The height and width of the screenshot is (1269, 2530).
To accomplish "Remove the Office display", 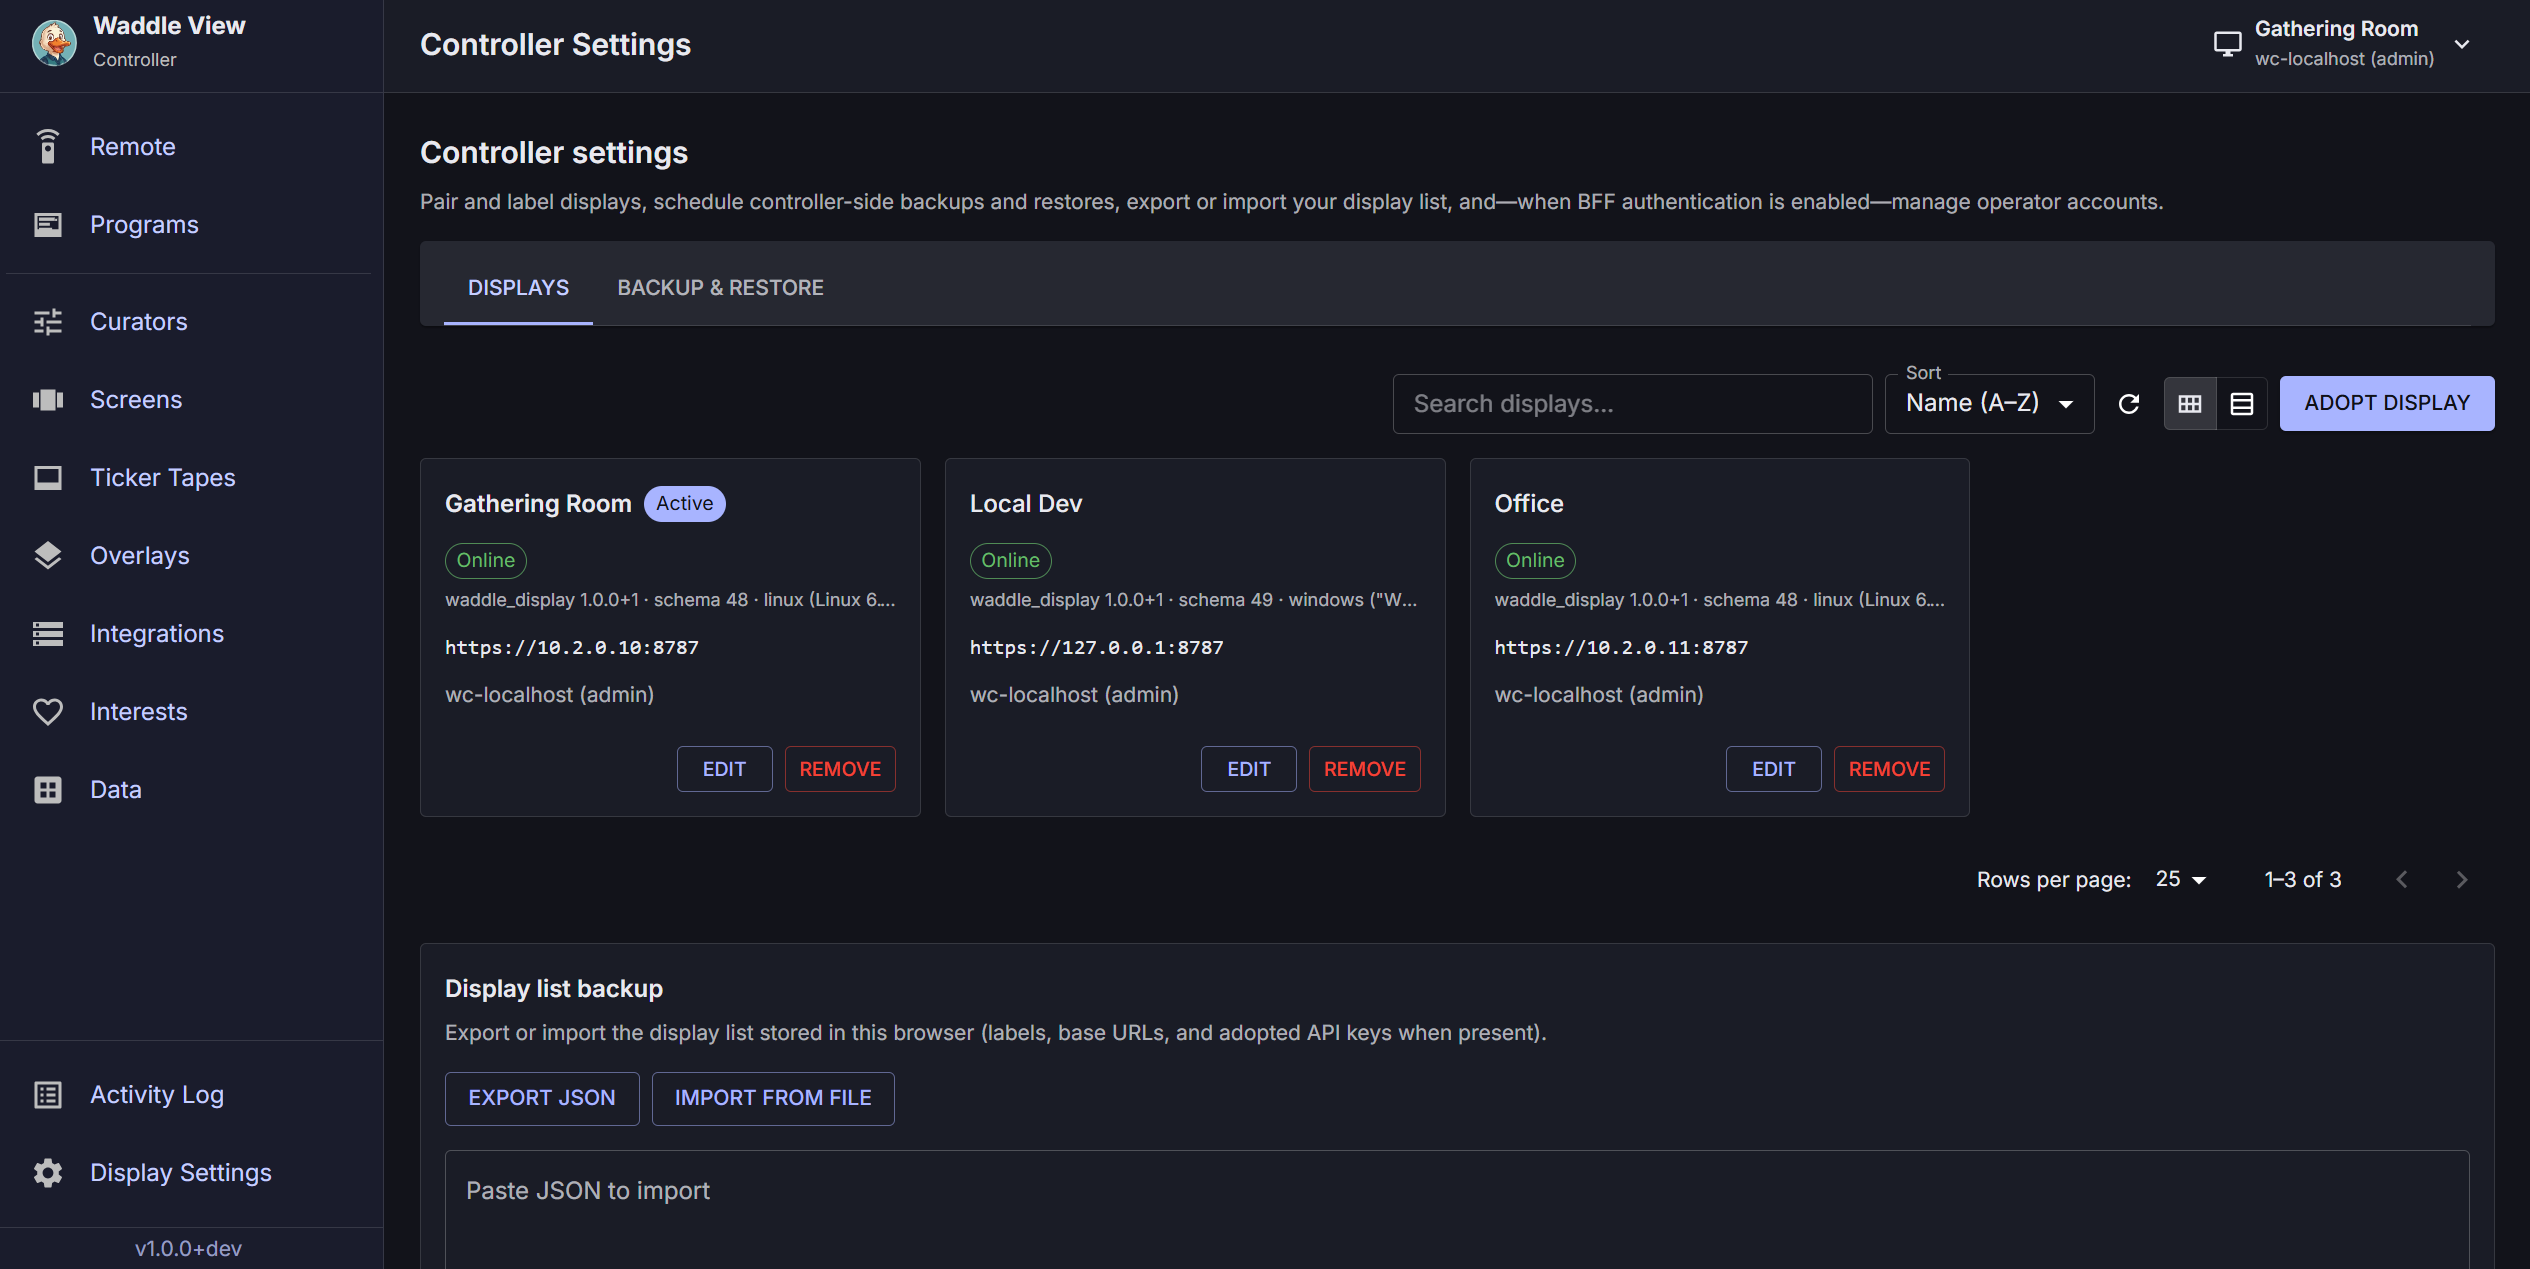I will point(1889,768).
